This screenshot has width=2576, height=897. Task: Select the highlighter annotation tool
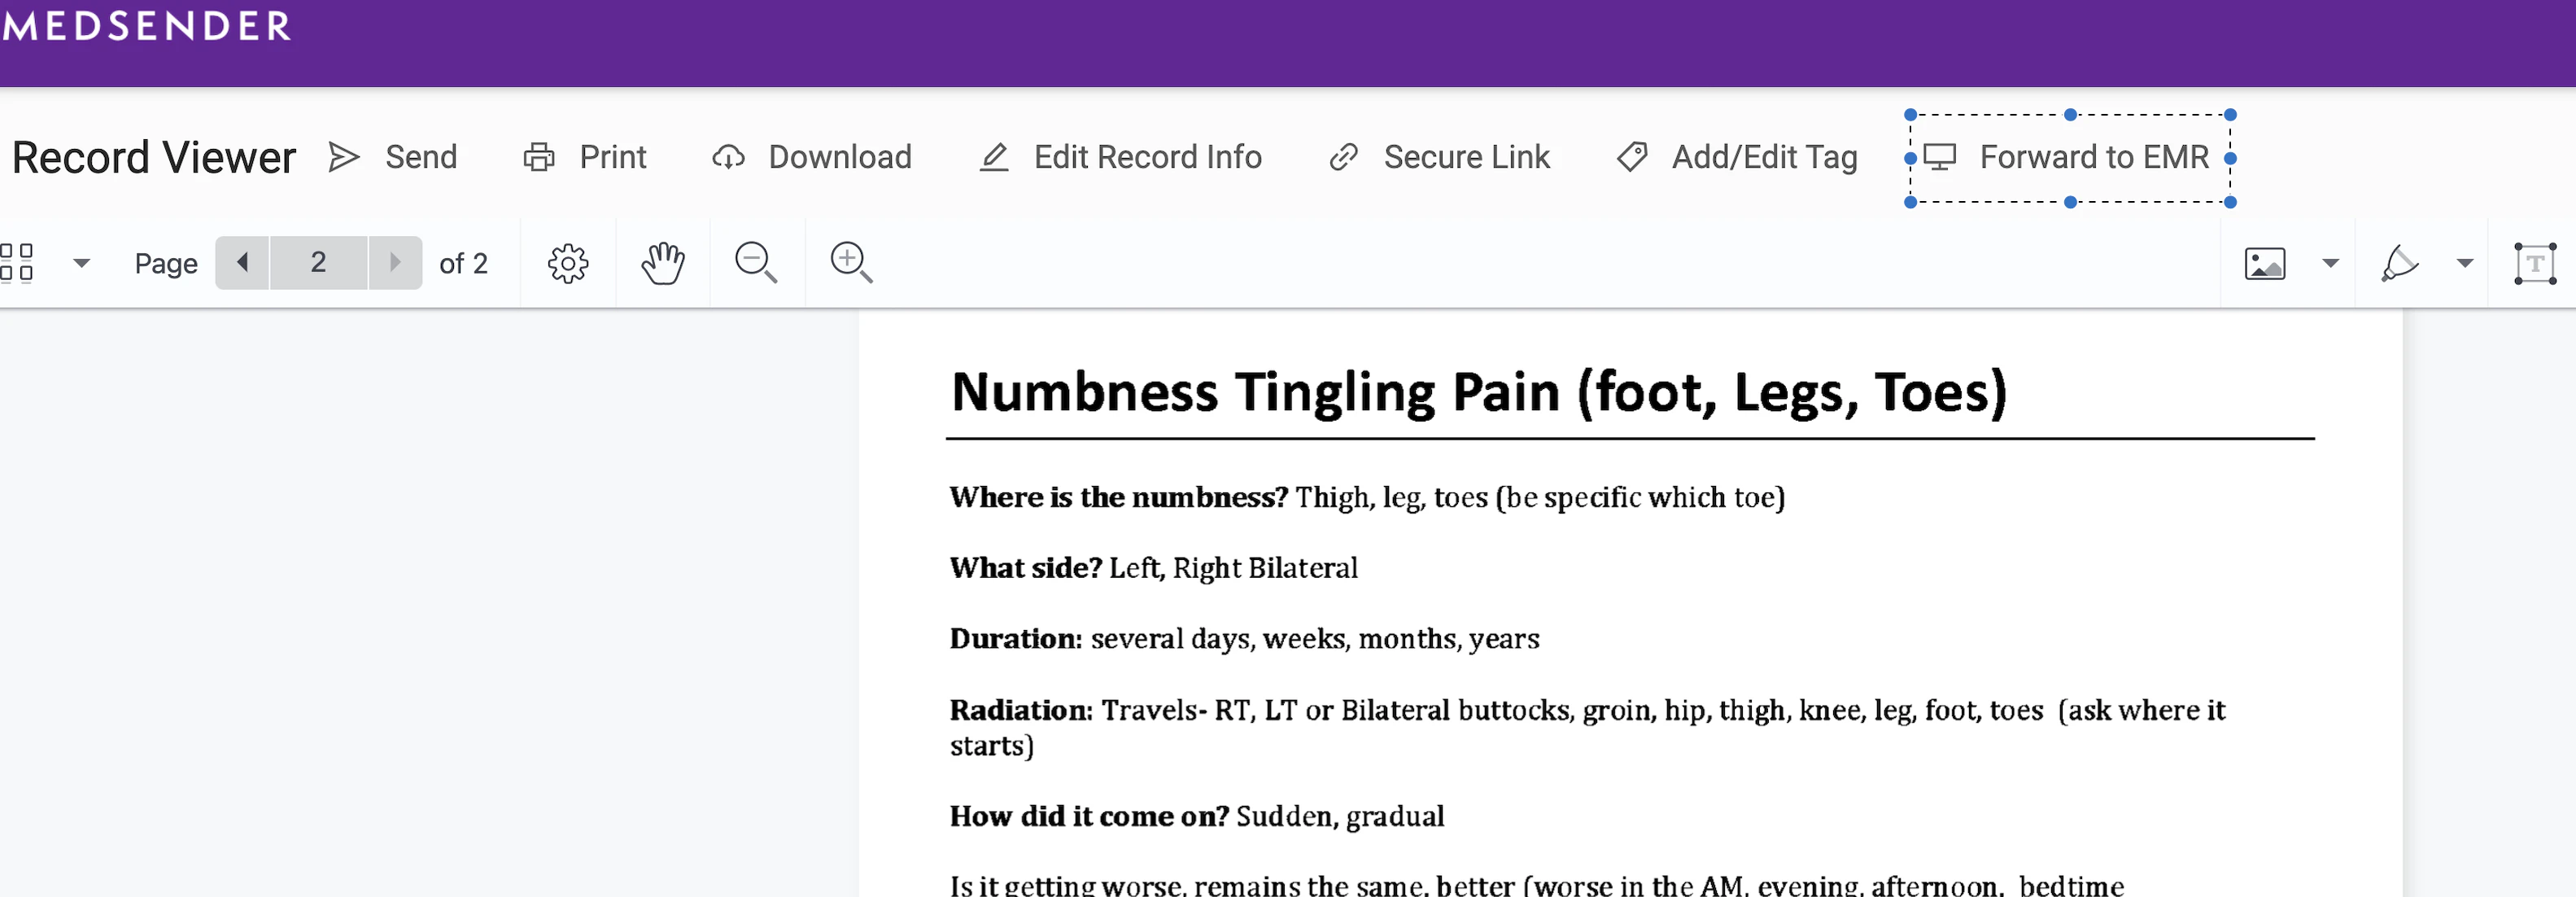click(2402, 263)
